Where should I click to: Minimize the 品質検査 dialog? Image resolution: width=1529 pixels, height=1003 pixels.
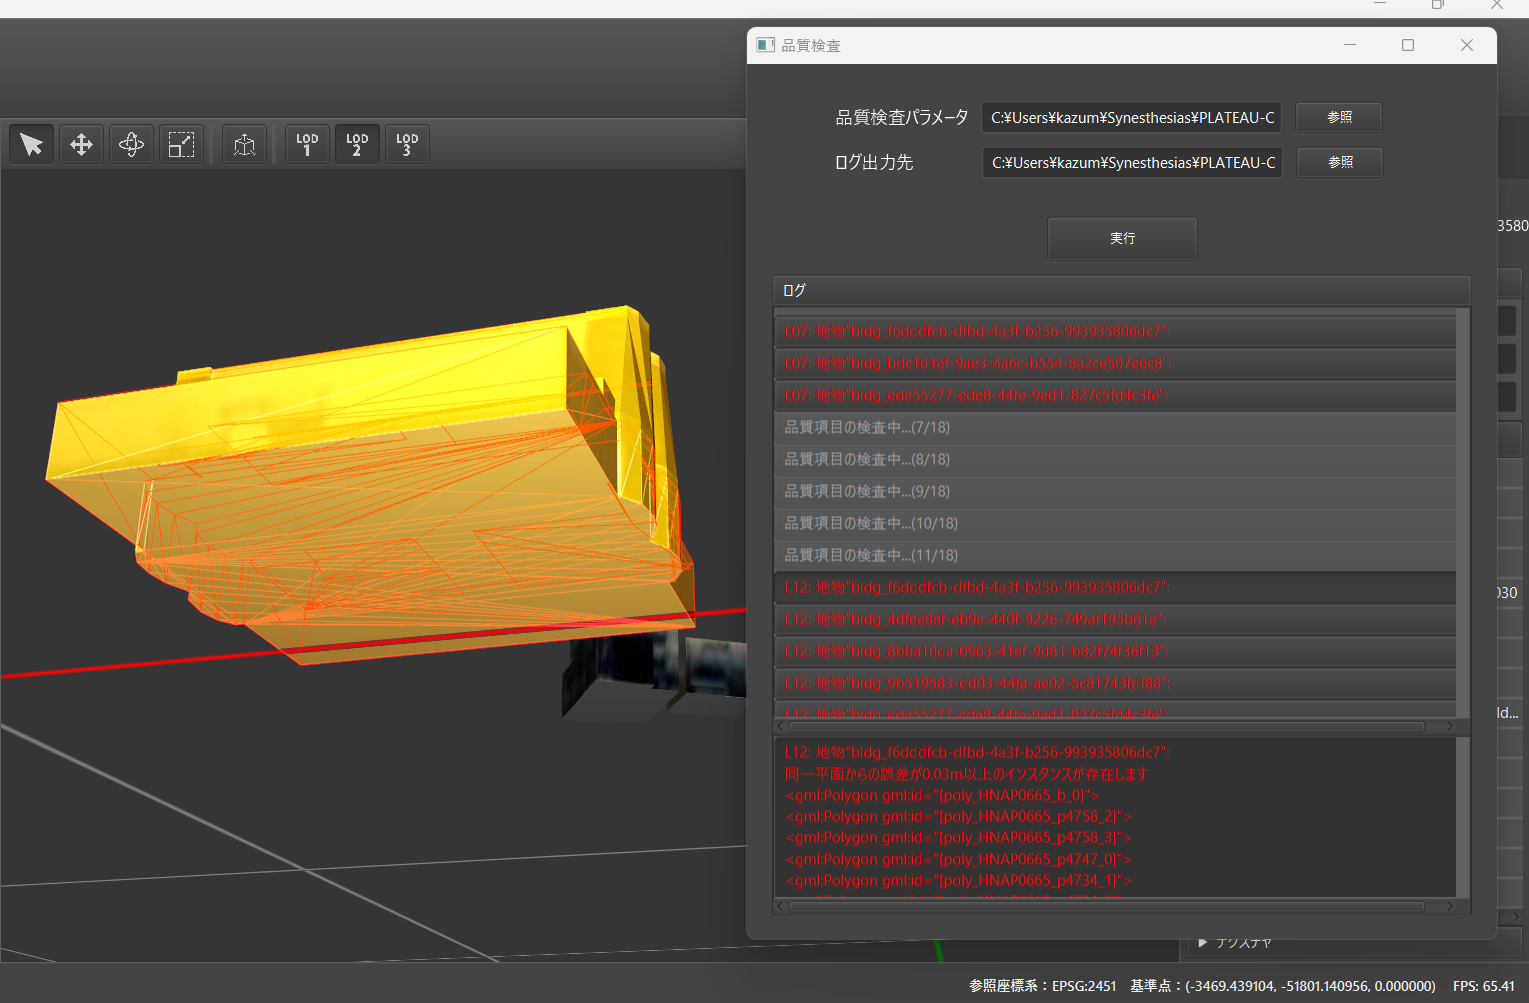click(x=1350, y=45)
